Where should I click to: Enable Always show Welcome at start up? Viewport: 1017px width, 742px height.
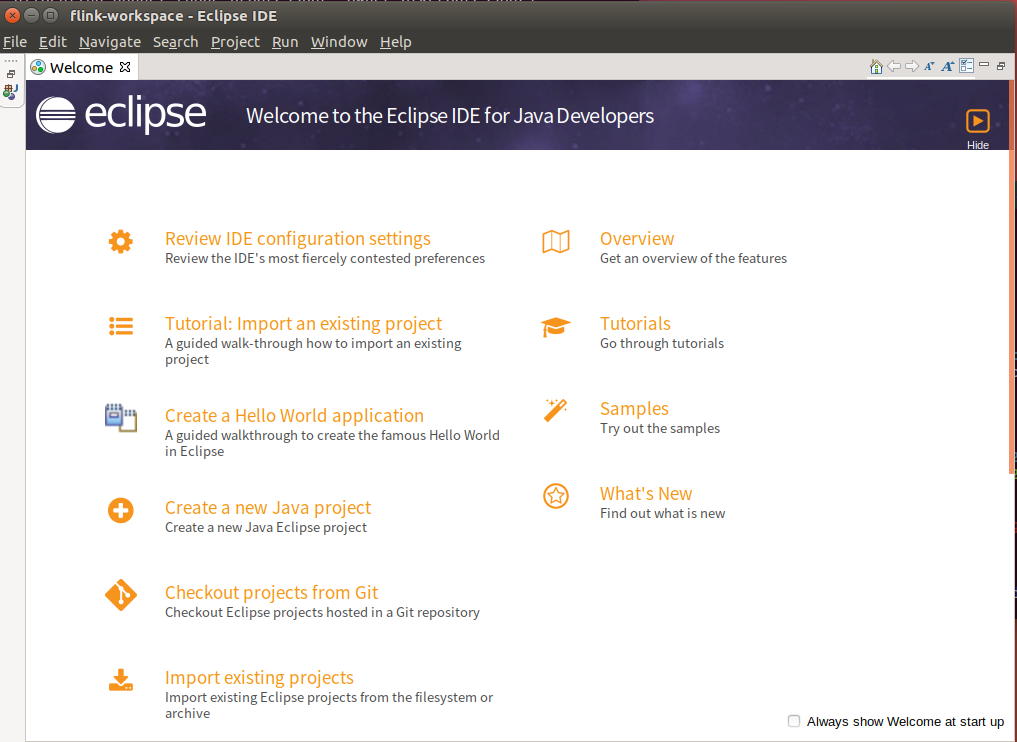point(793,721)
